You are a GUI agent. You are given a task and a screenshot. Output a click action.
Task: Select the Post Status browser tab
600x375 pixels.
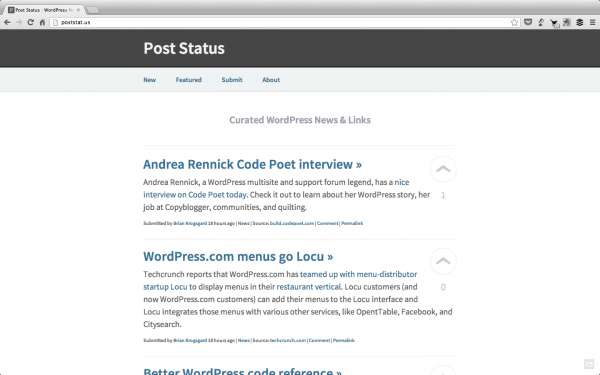pos(44,10)
